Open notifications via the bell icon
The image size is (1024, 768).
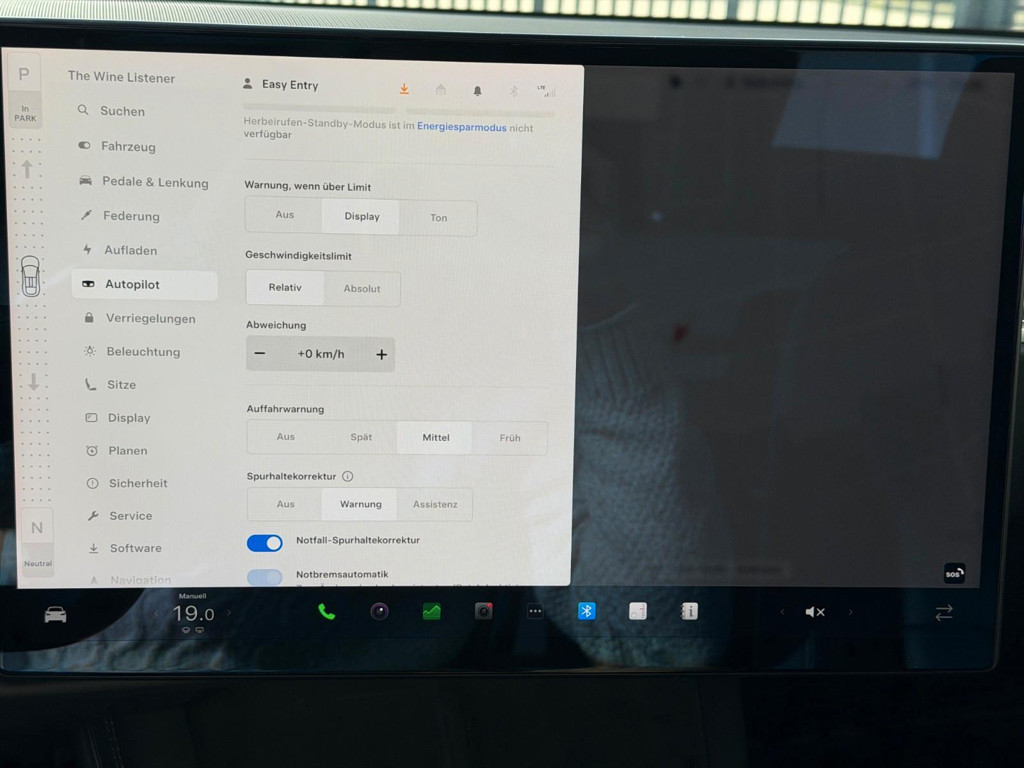tap(477, 90)
